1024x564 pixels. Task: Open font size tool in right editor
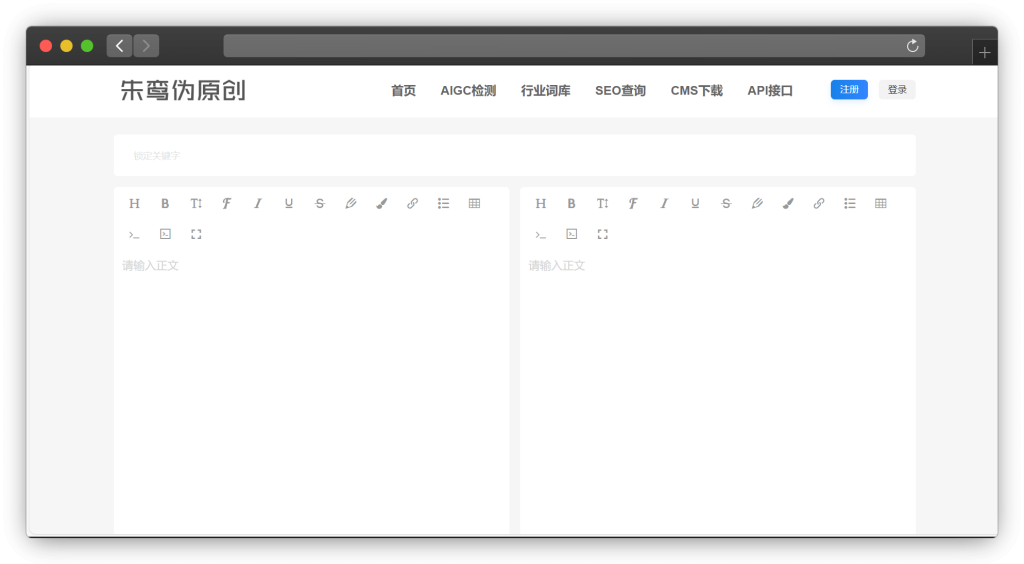(602, 204)
